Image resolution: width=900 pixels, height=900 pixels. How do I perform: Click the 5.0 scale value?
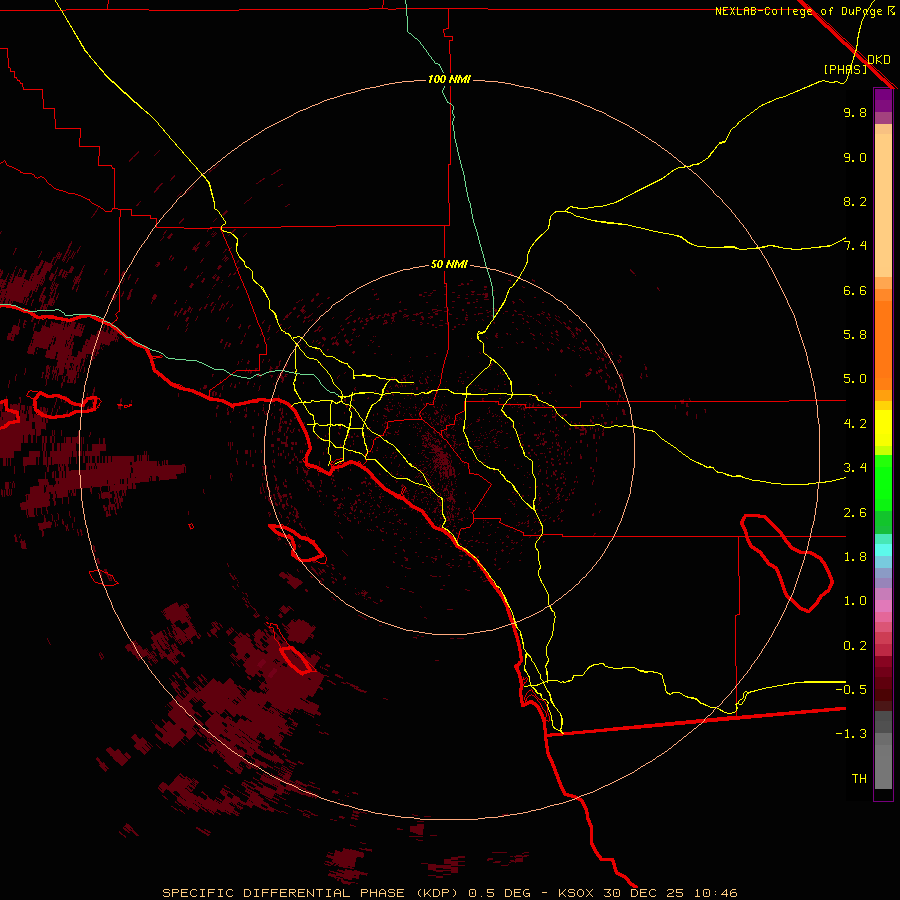pos(855,379)
